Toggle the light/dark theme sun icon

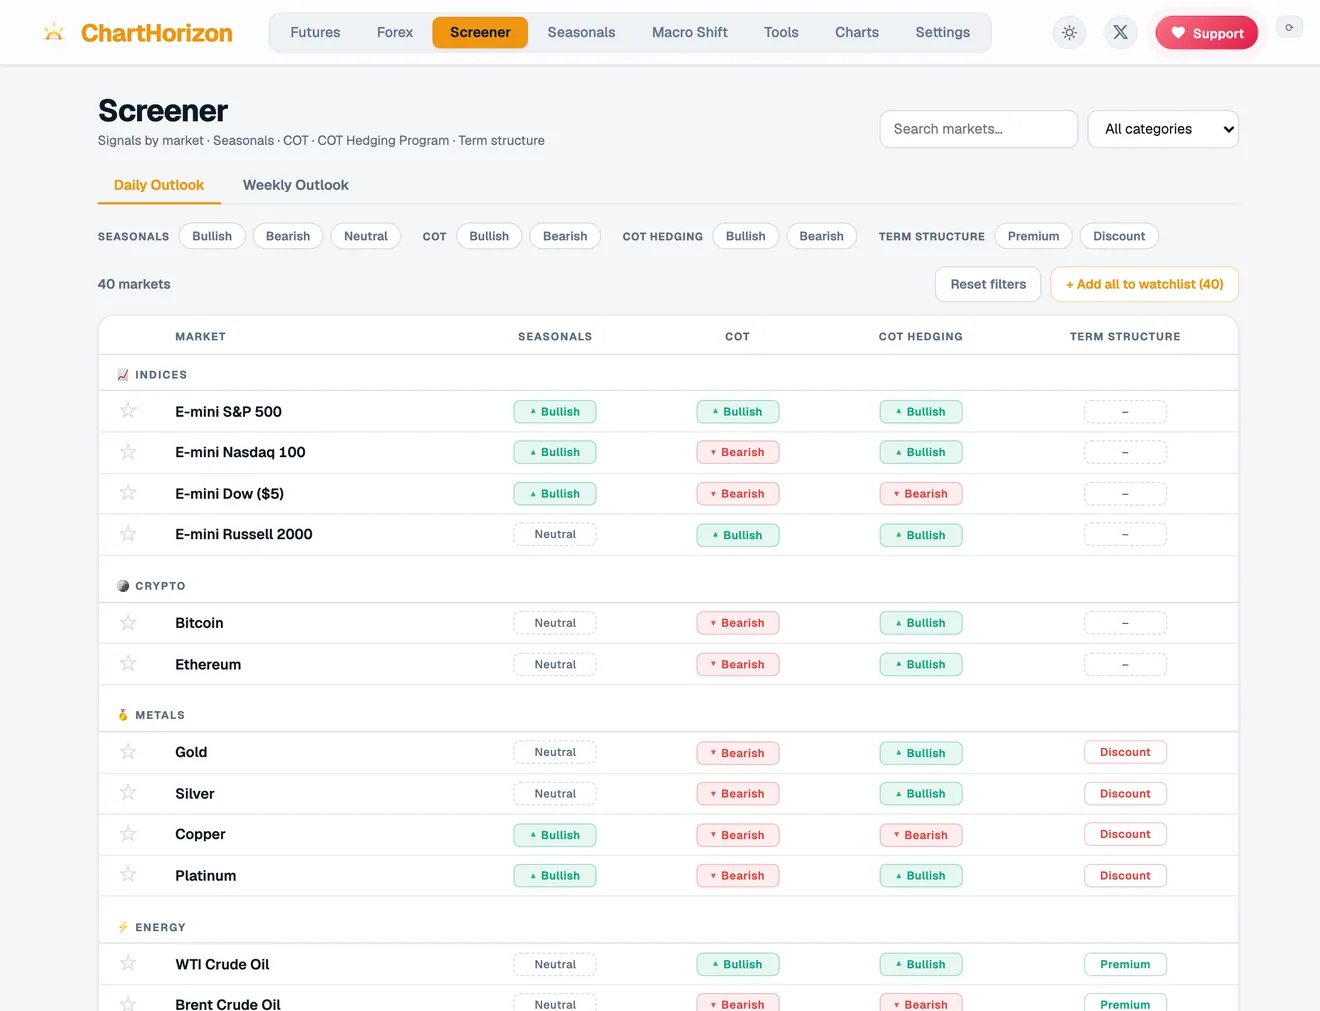coord(1069,33)
